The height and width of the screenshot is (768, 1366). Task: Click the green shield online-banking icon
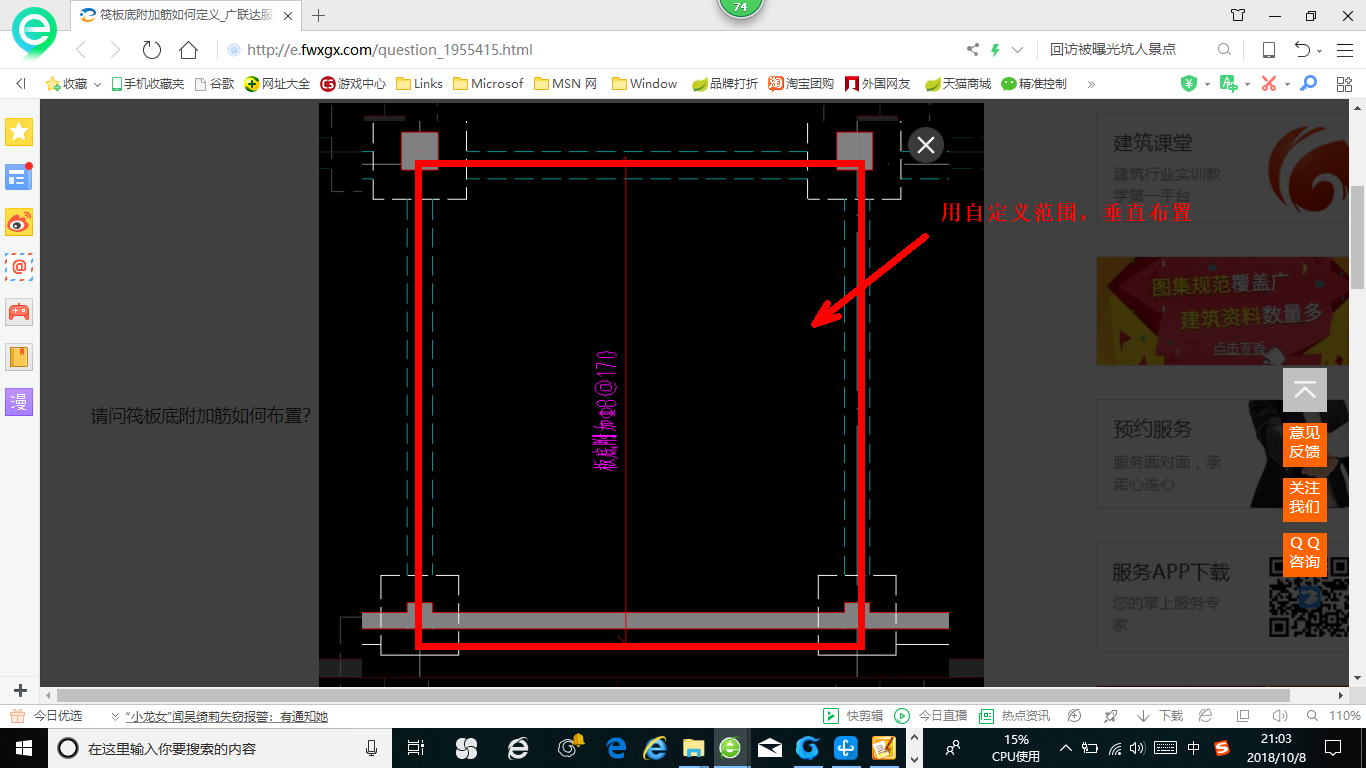point(1189,84)
